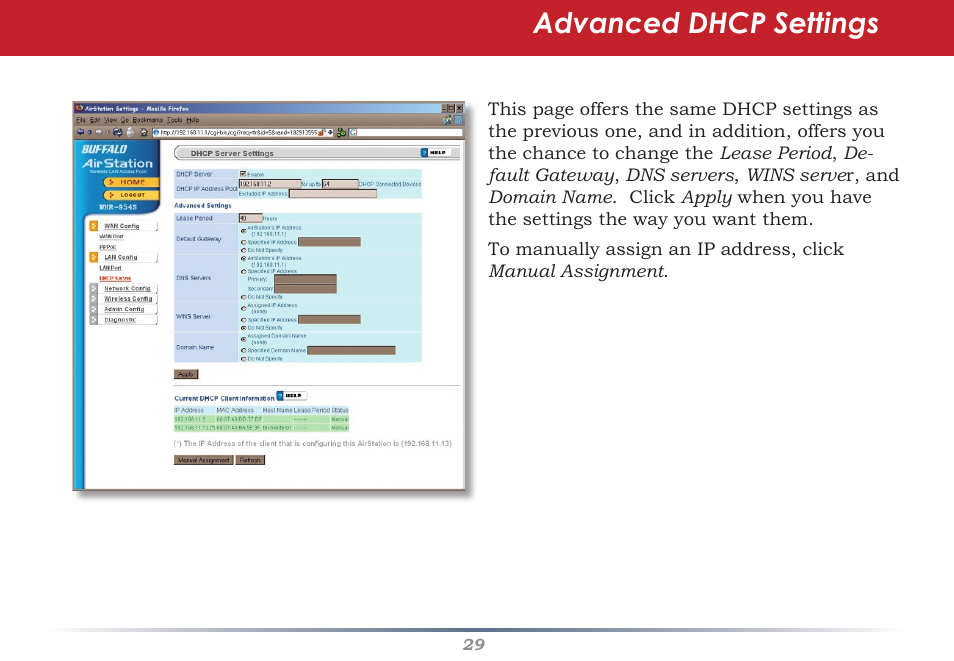Click the DNS Primary address field
This screenshot has height=661, width=954.
(305, 279)
